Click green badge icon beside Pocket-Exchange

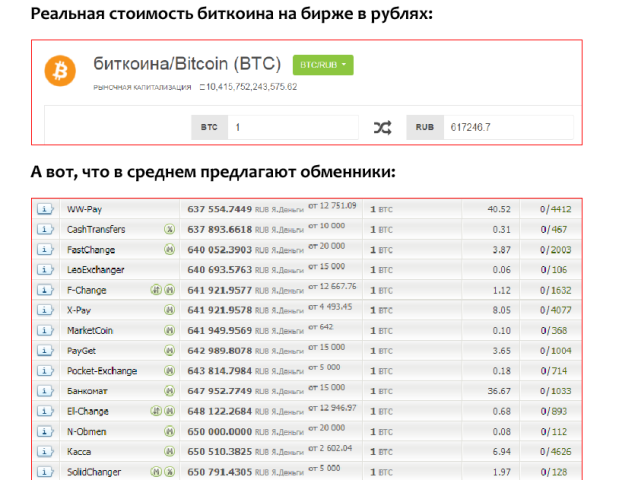pos(169,371)
